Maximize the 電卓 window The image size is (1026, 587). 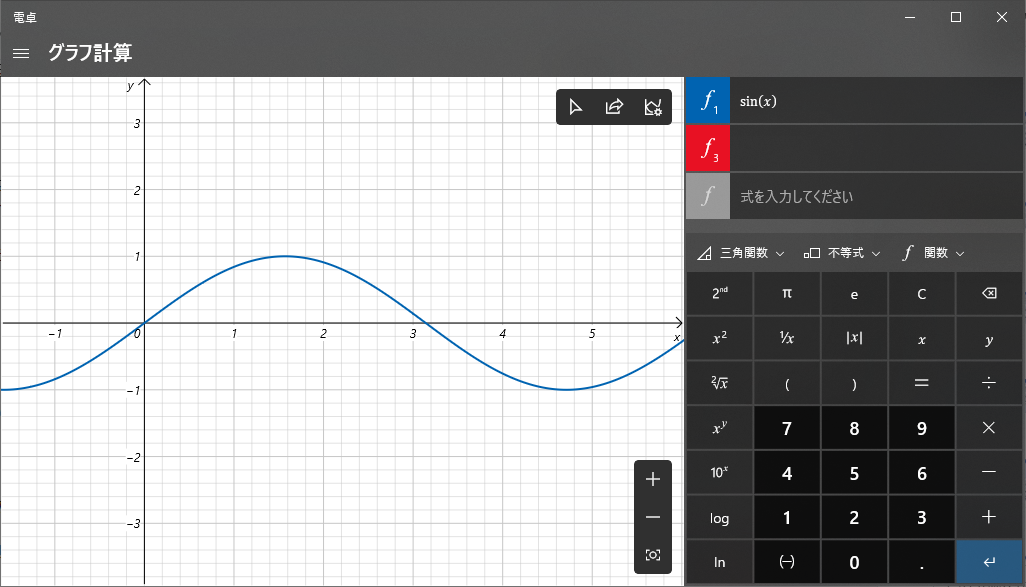(x=956, y=17)
